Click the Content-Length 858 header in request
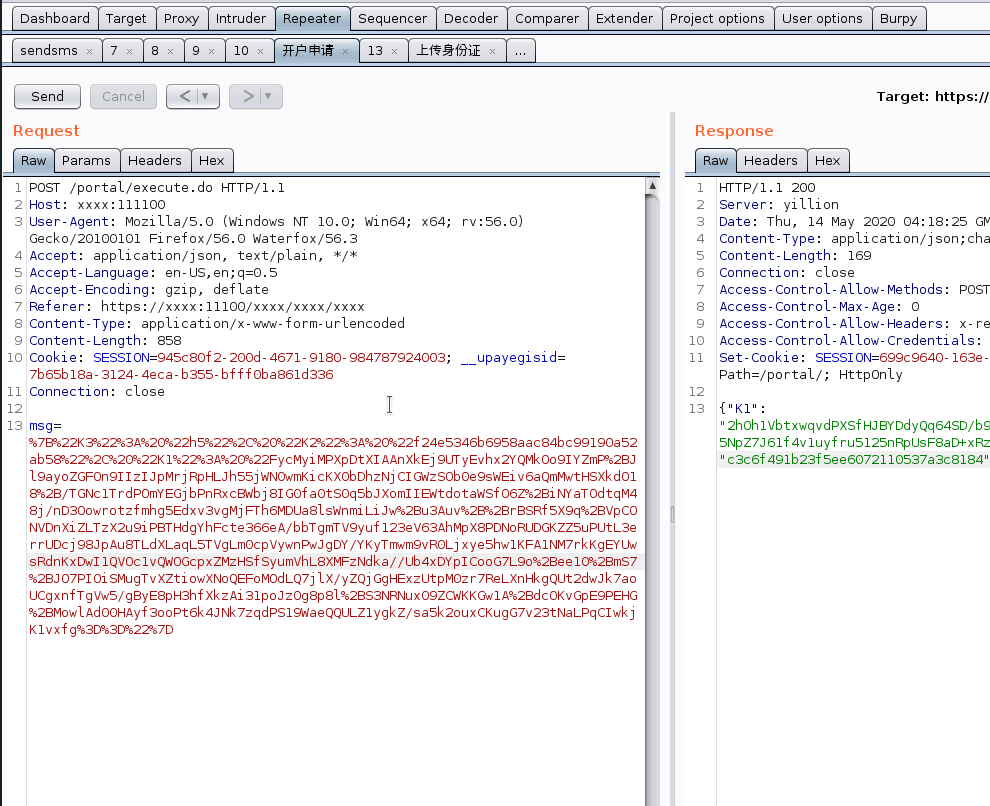990x806 pixels. coord(105,341)
